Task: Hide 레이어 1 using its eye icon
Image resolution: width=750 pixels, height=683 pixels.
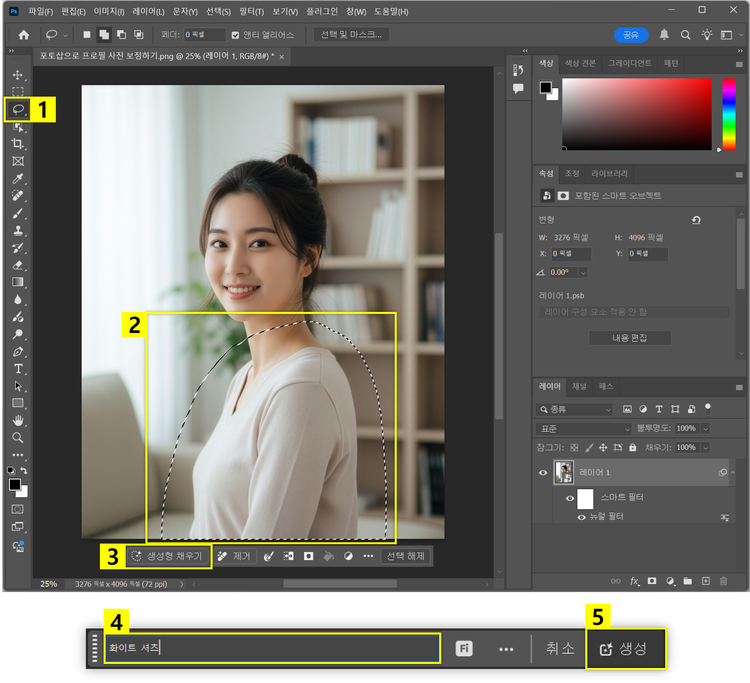Action: pos(544,472)
